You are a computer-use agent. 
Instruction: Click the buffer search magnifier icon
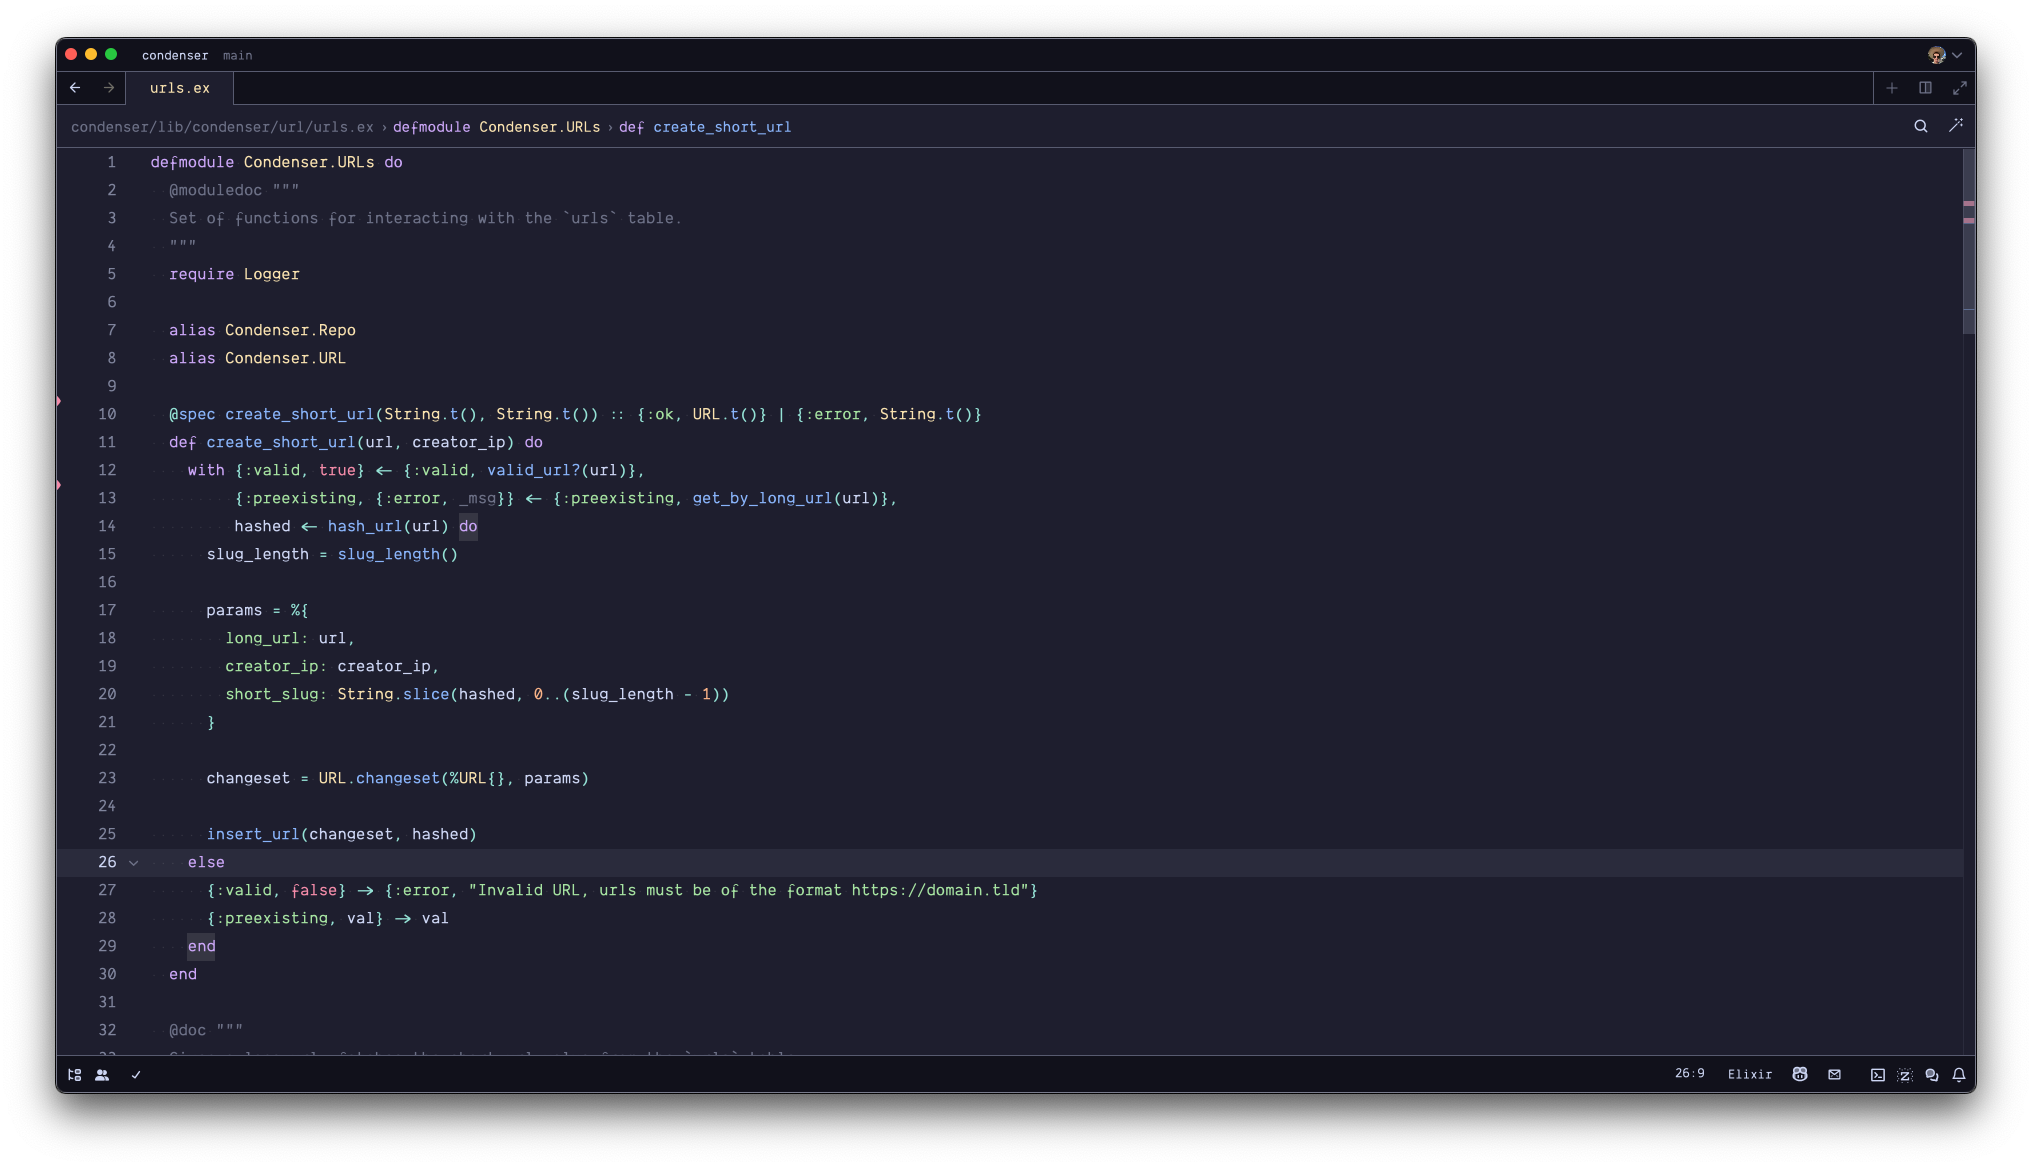(x=1921, y=126)
